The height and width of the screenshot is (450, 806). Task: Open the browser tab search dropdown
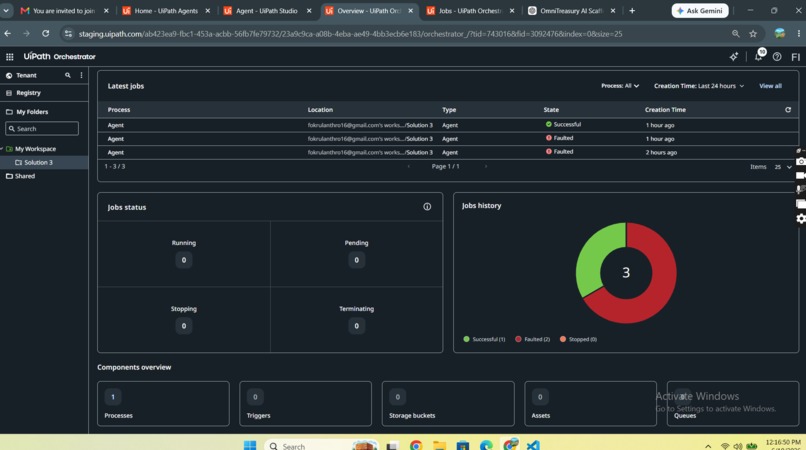click(6, 10)
